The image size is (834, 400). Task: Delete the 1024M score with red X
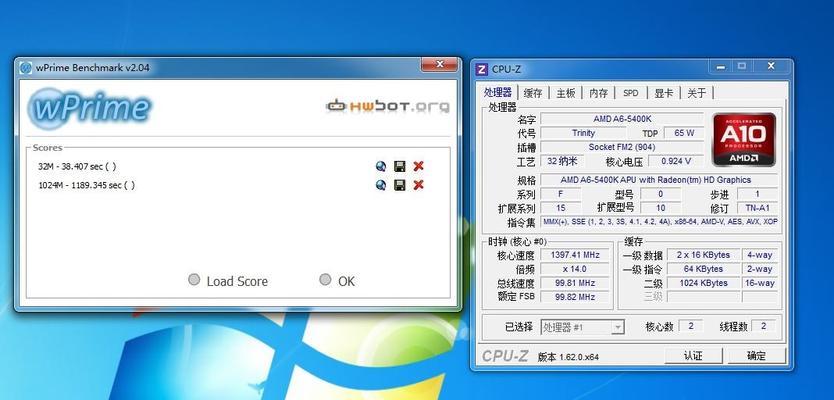(x=419, y=185)
